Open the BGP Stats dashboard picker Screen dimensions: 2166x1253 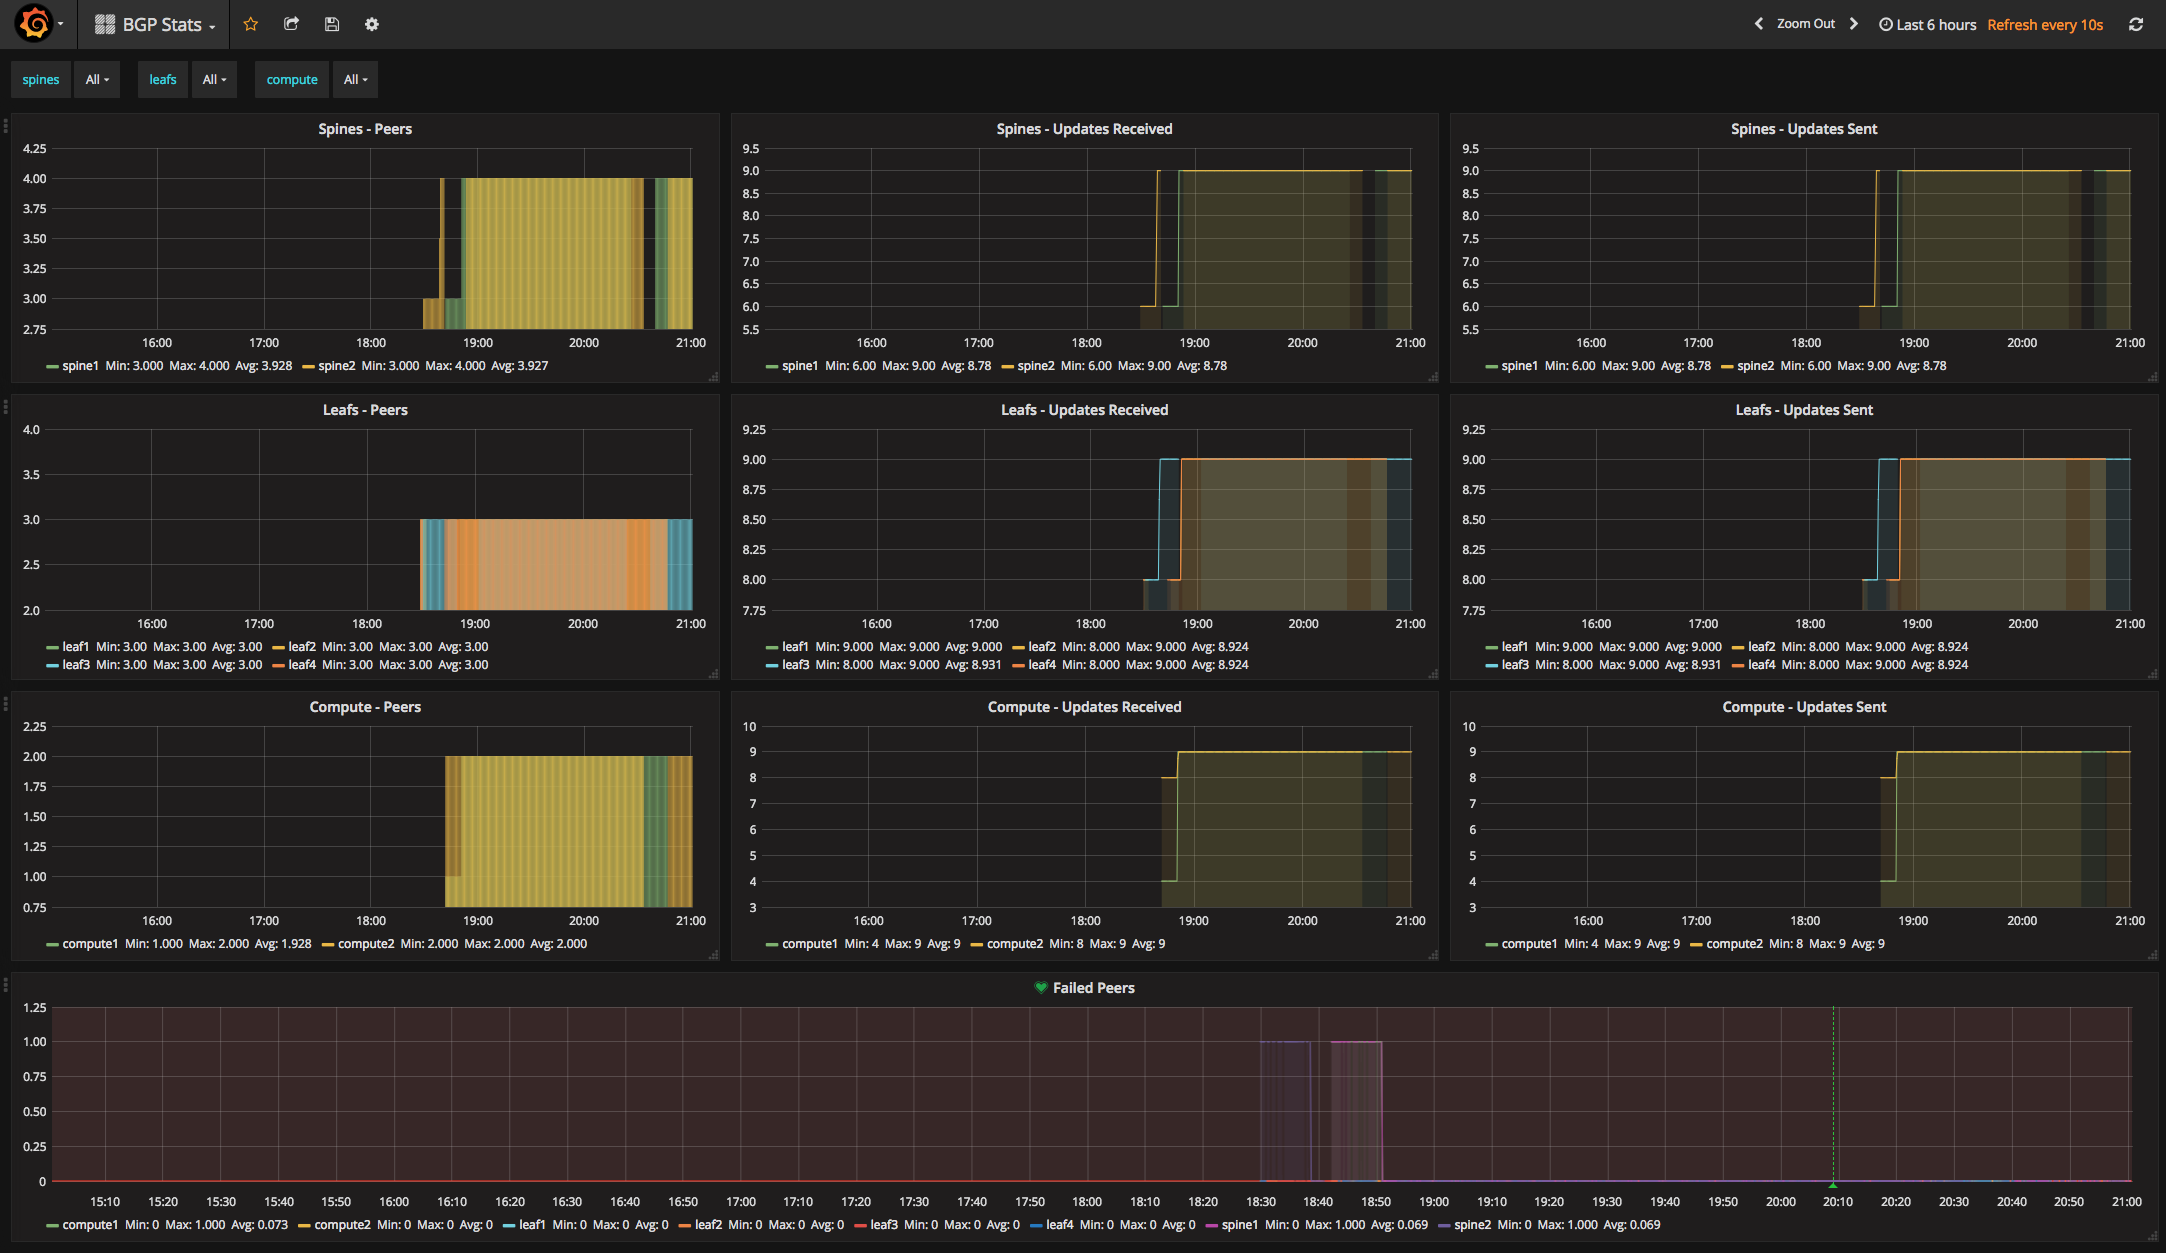(x=160, y=25)
